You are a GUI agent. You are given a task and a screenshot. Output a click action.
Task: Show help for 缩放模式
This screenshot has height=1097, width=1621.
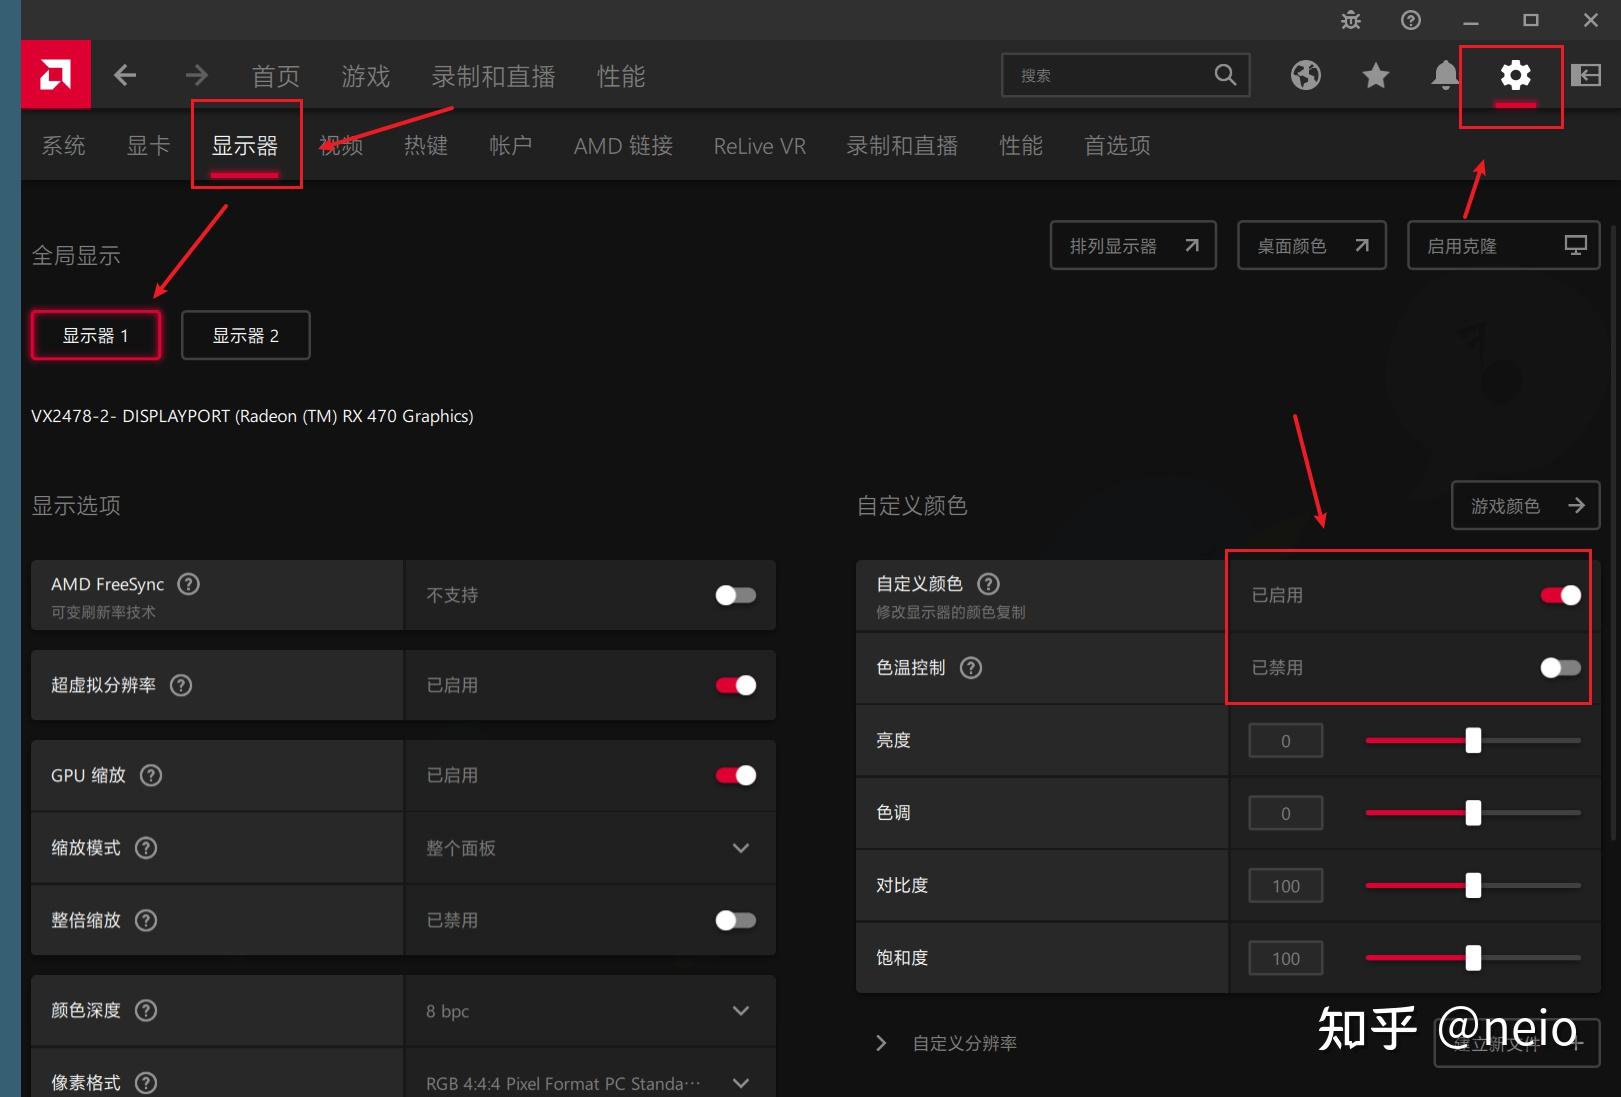[146, 848]
